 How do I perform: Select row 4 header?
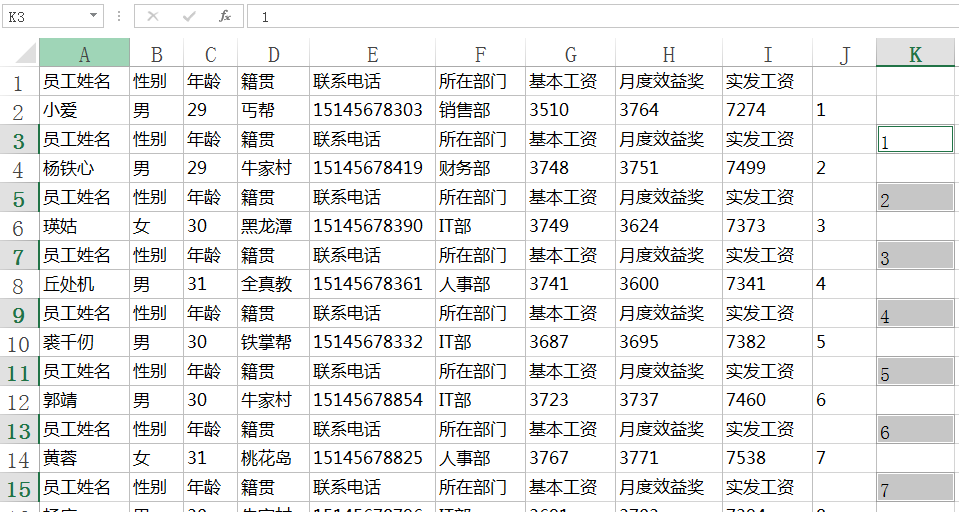(x=20, y=168)
